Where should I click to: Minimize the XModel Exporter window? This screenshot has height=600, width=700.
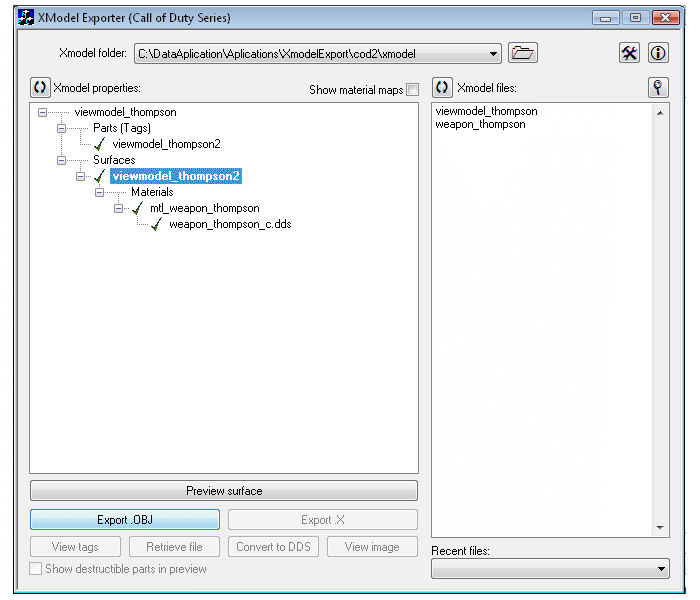click(x=605, y=18)
